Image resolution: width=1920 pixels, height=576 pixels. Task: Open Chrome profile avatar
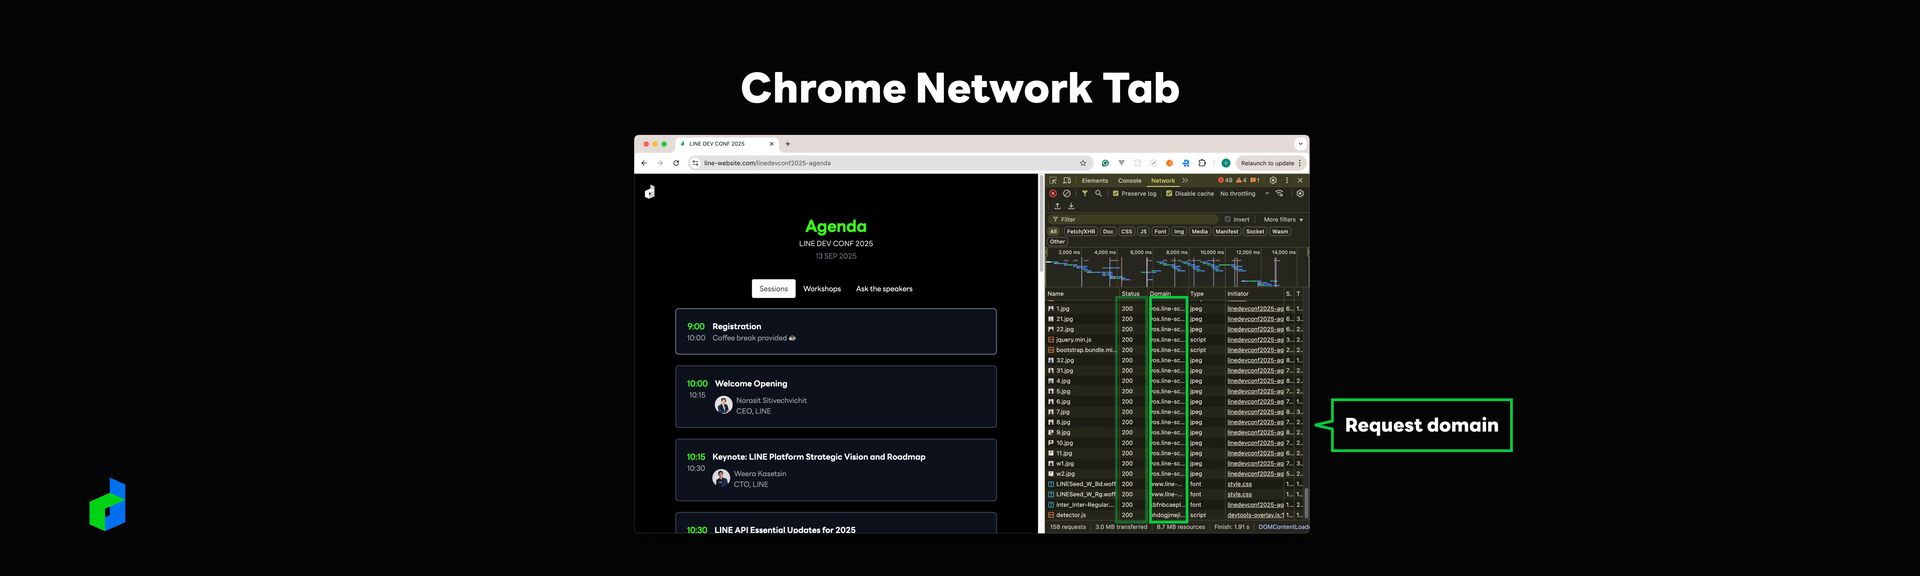(x=1226, y=163)
